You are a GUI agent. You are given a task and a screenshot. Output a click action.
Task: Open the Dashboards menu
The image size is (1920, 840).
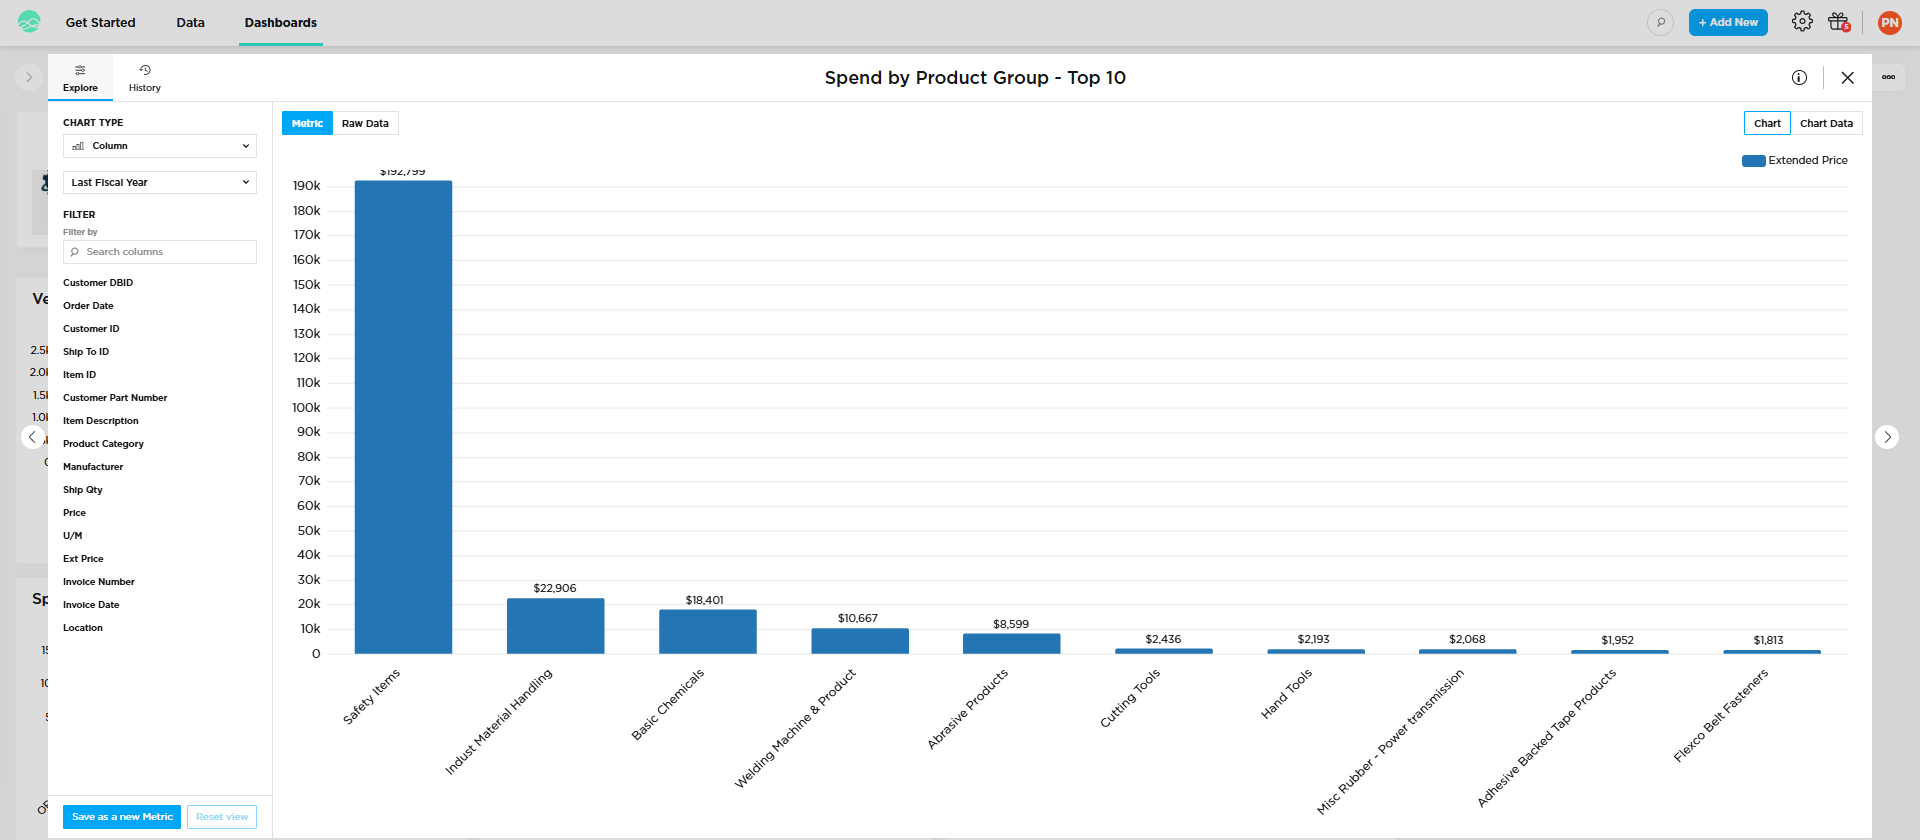pyautogui.click(x=281, y=22)
